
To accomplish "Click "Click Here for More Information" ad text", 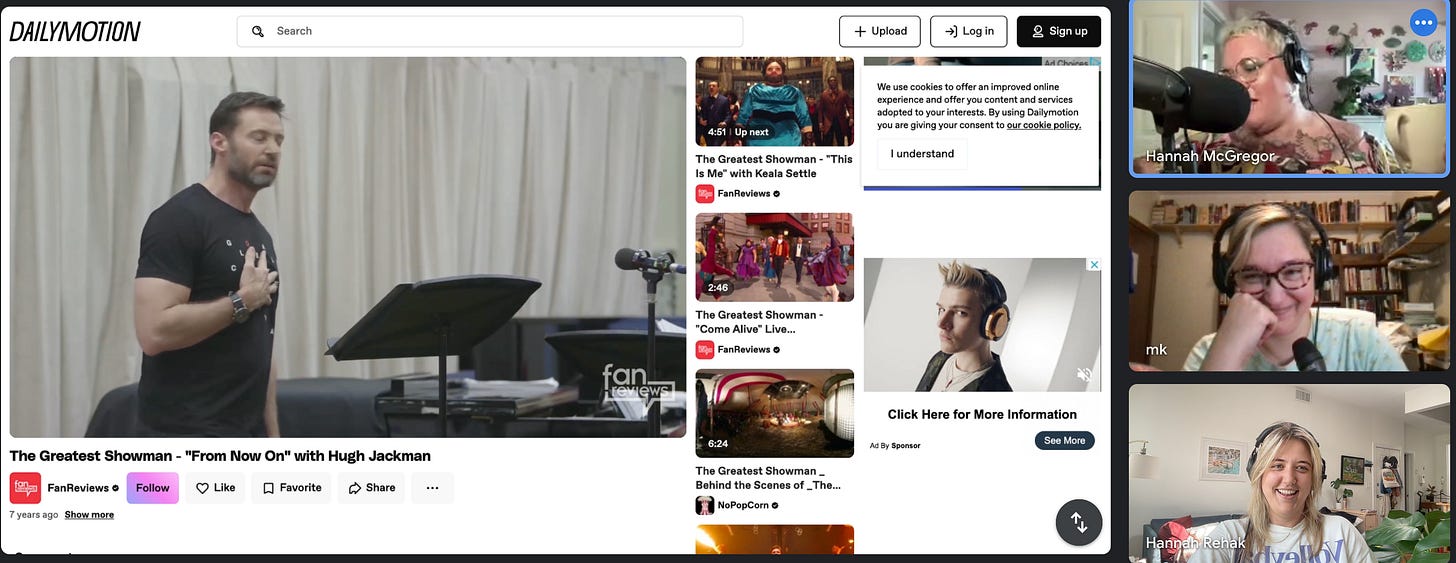I will [x=982, y=415].
